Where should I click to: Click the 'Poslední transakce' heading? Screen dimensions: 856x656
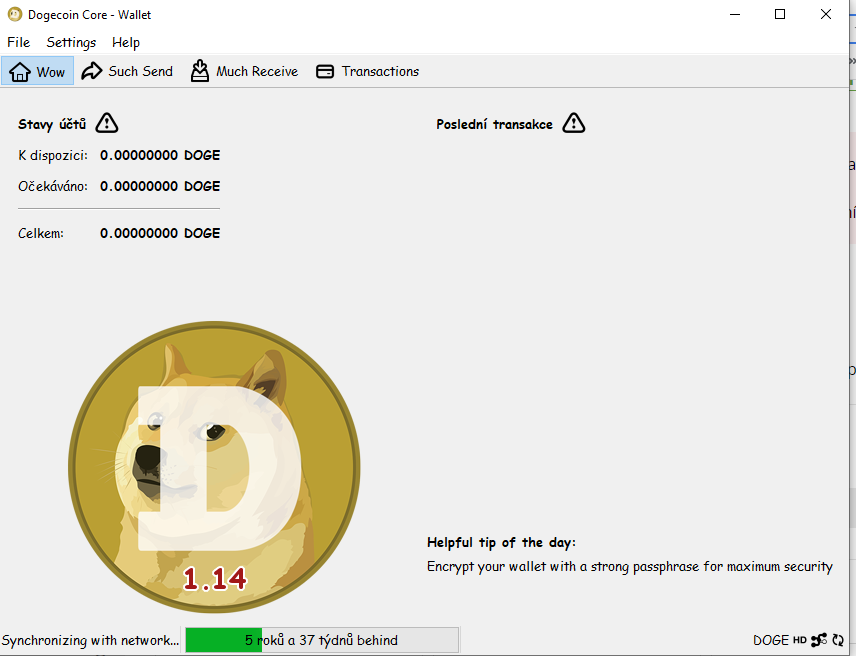point(495,124)
